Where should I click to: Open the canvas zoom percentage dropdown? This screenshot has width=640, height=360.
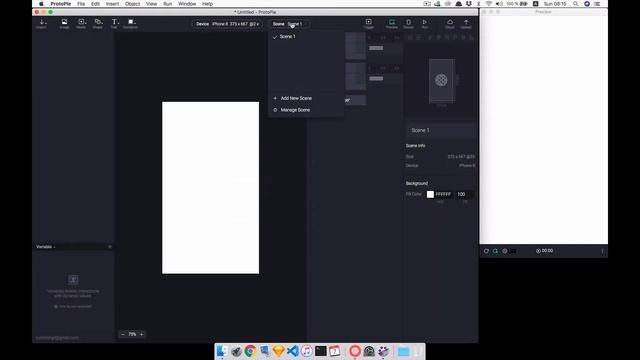132,334
